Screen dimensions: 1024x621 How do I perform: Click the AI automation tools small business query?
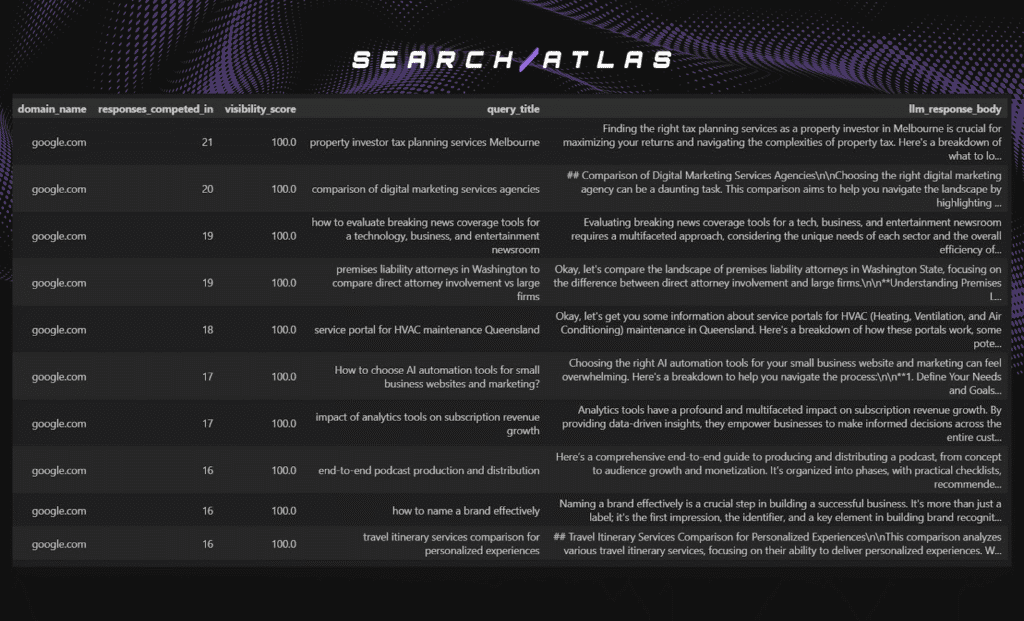(437, 377)
